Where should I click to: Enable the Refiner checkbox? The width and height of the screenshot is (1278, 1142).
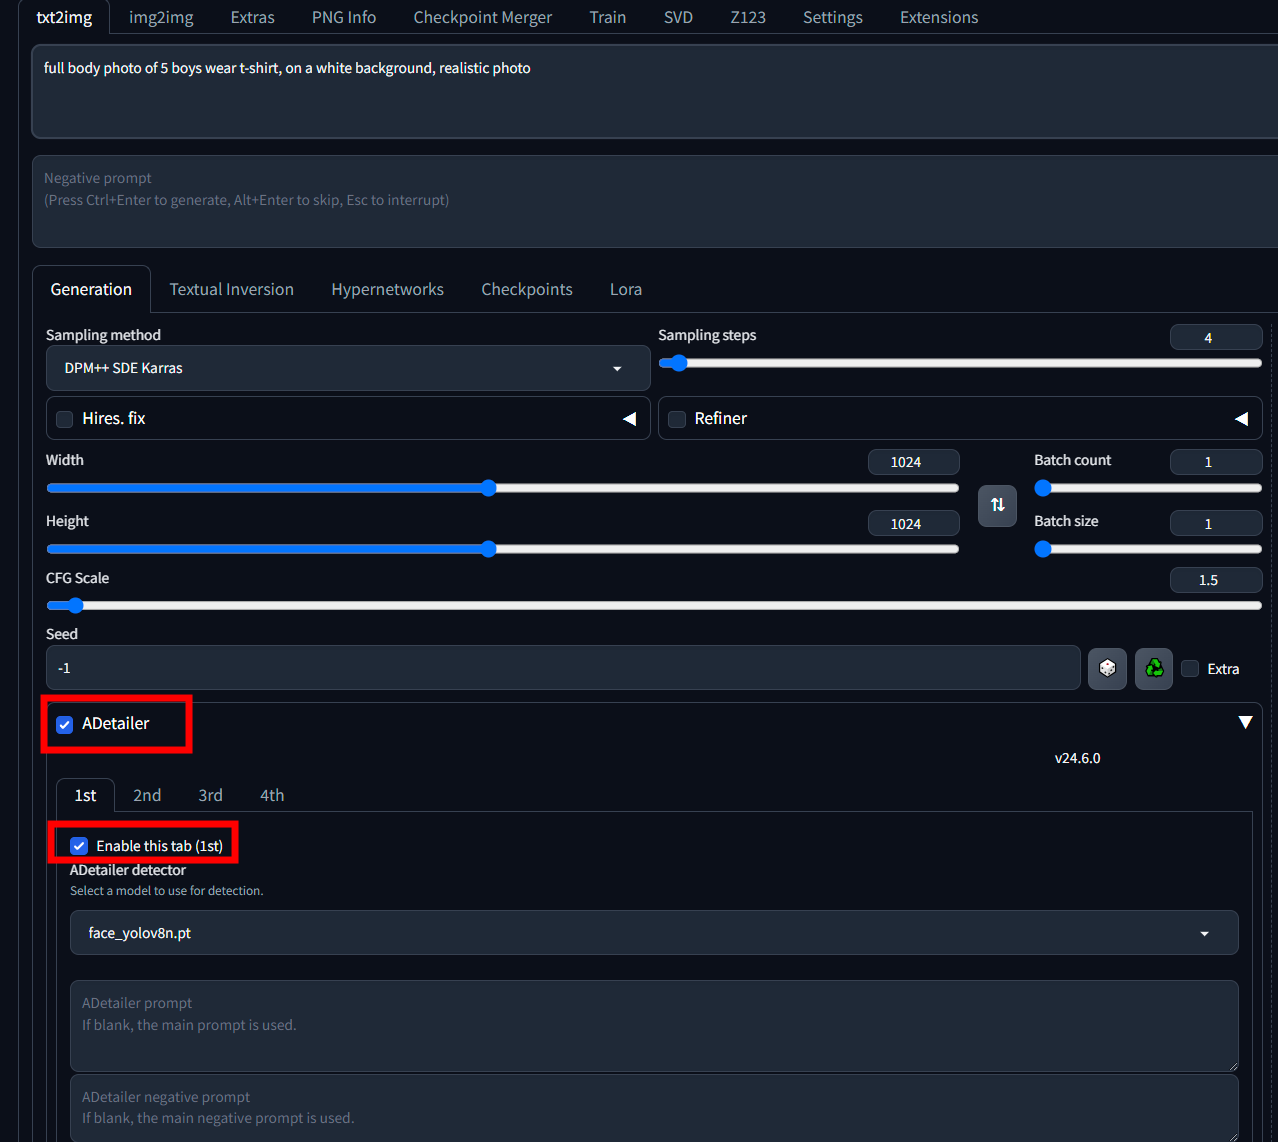point(677,419)
